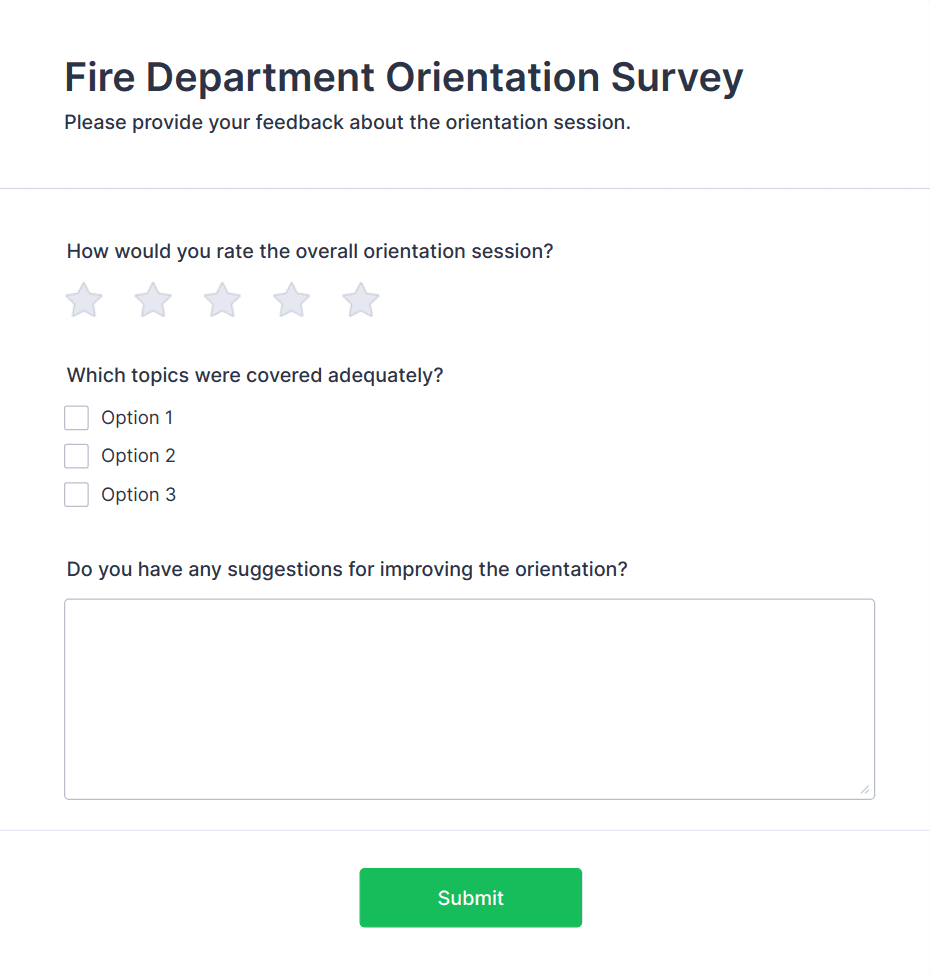
Task: Select the fourth star icon
Action: coord(291,299)
